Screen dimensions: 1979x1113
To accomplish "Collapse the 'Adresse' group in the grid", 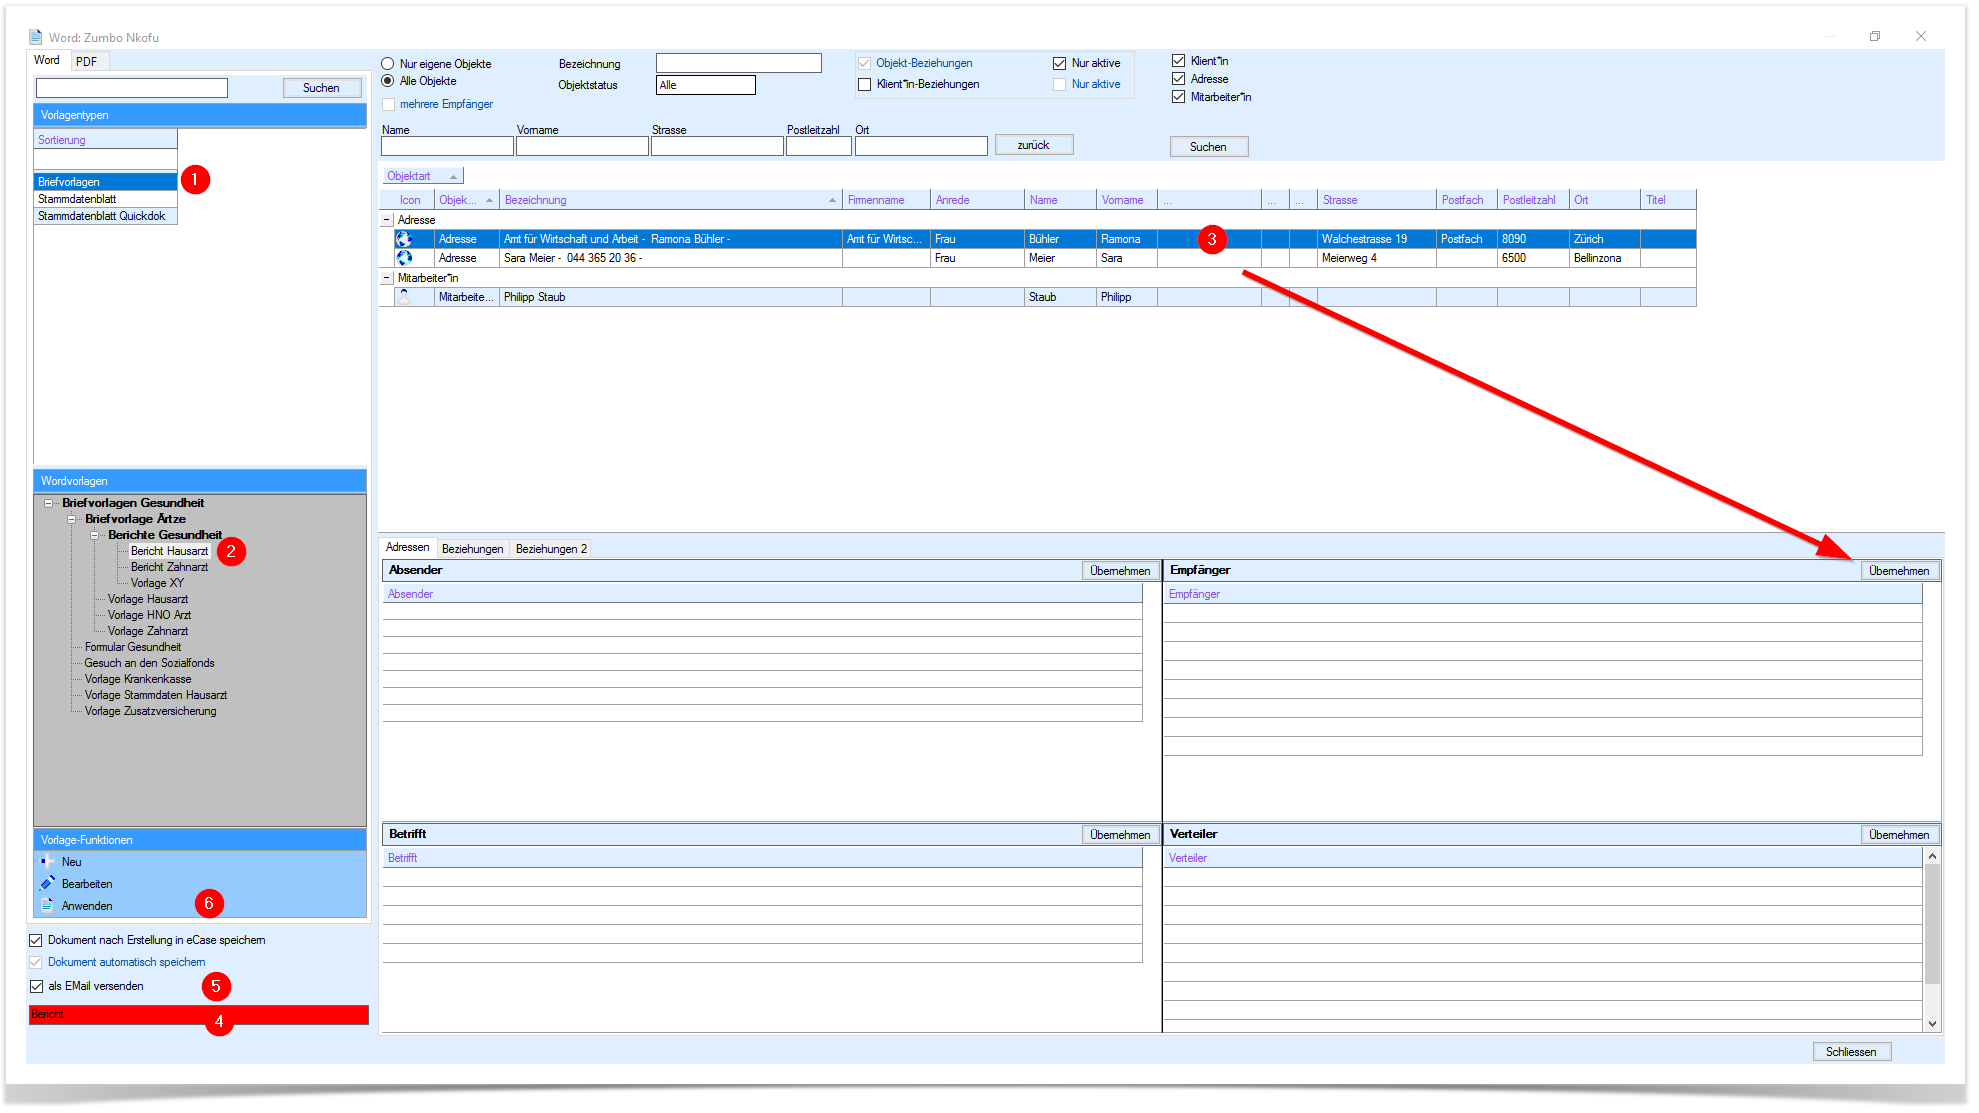I will pyautogui.click(x=387, y=220).
